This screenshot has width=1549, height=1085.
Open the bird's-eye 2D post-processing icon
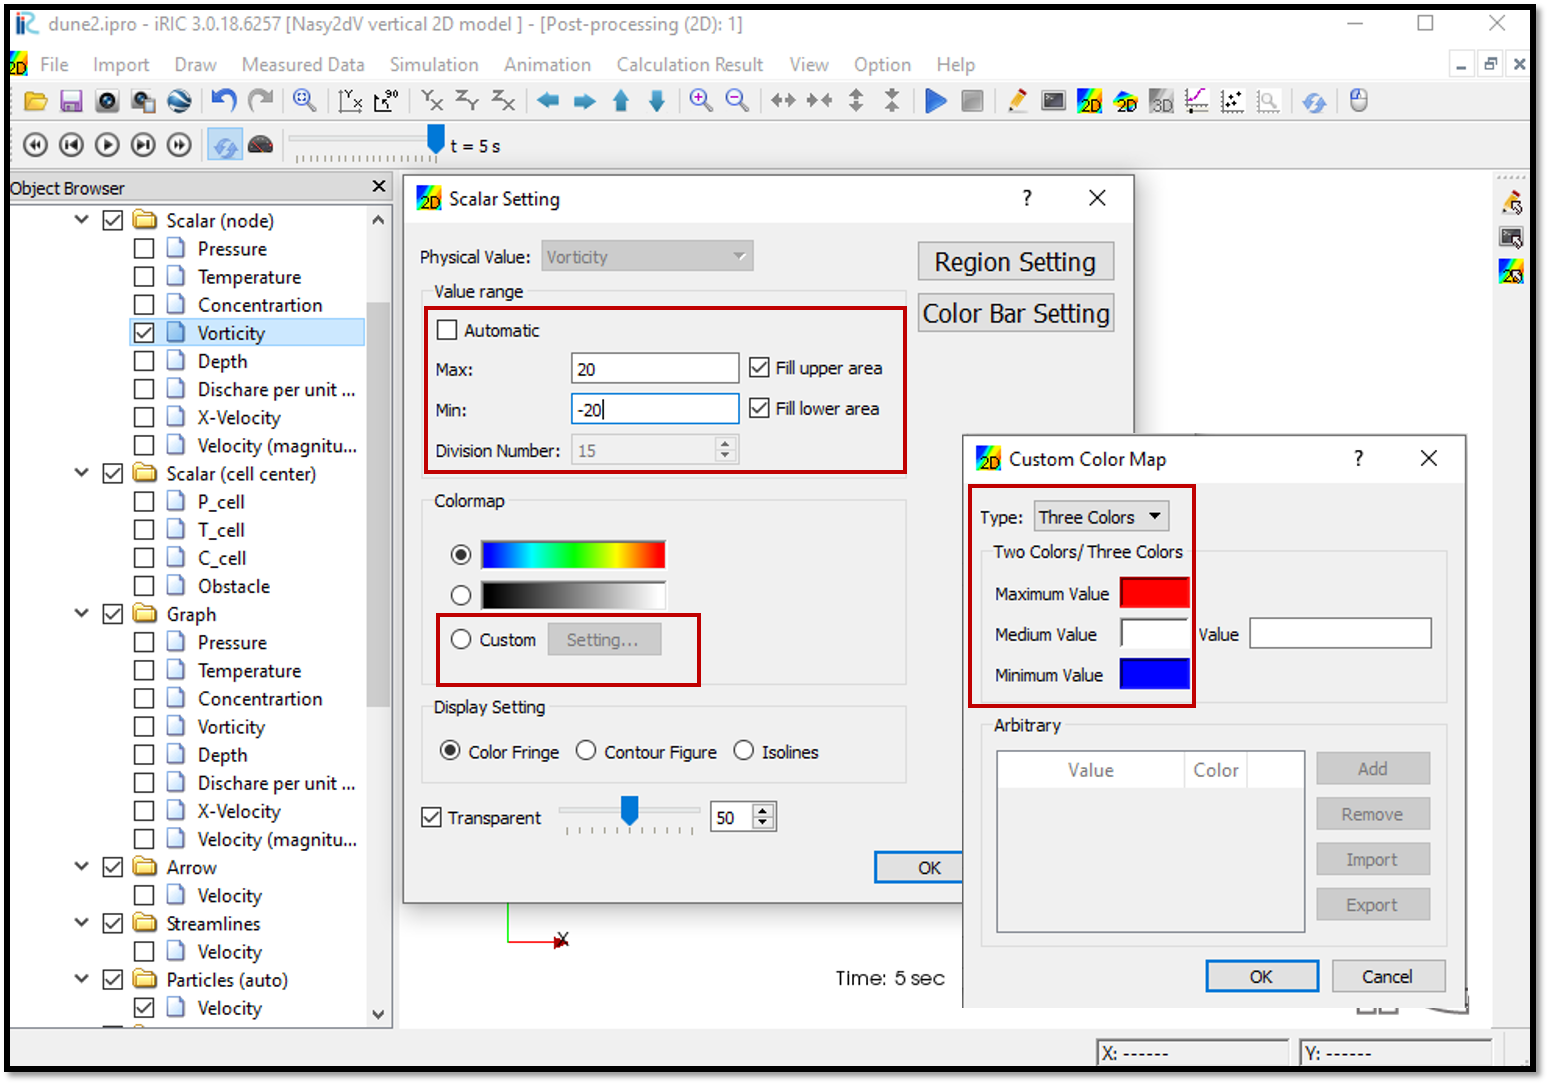[x=1125, y=101]
